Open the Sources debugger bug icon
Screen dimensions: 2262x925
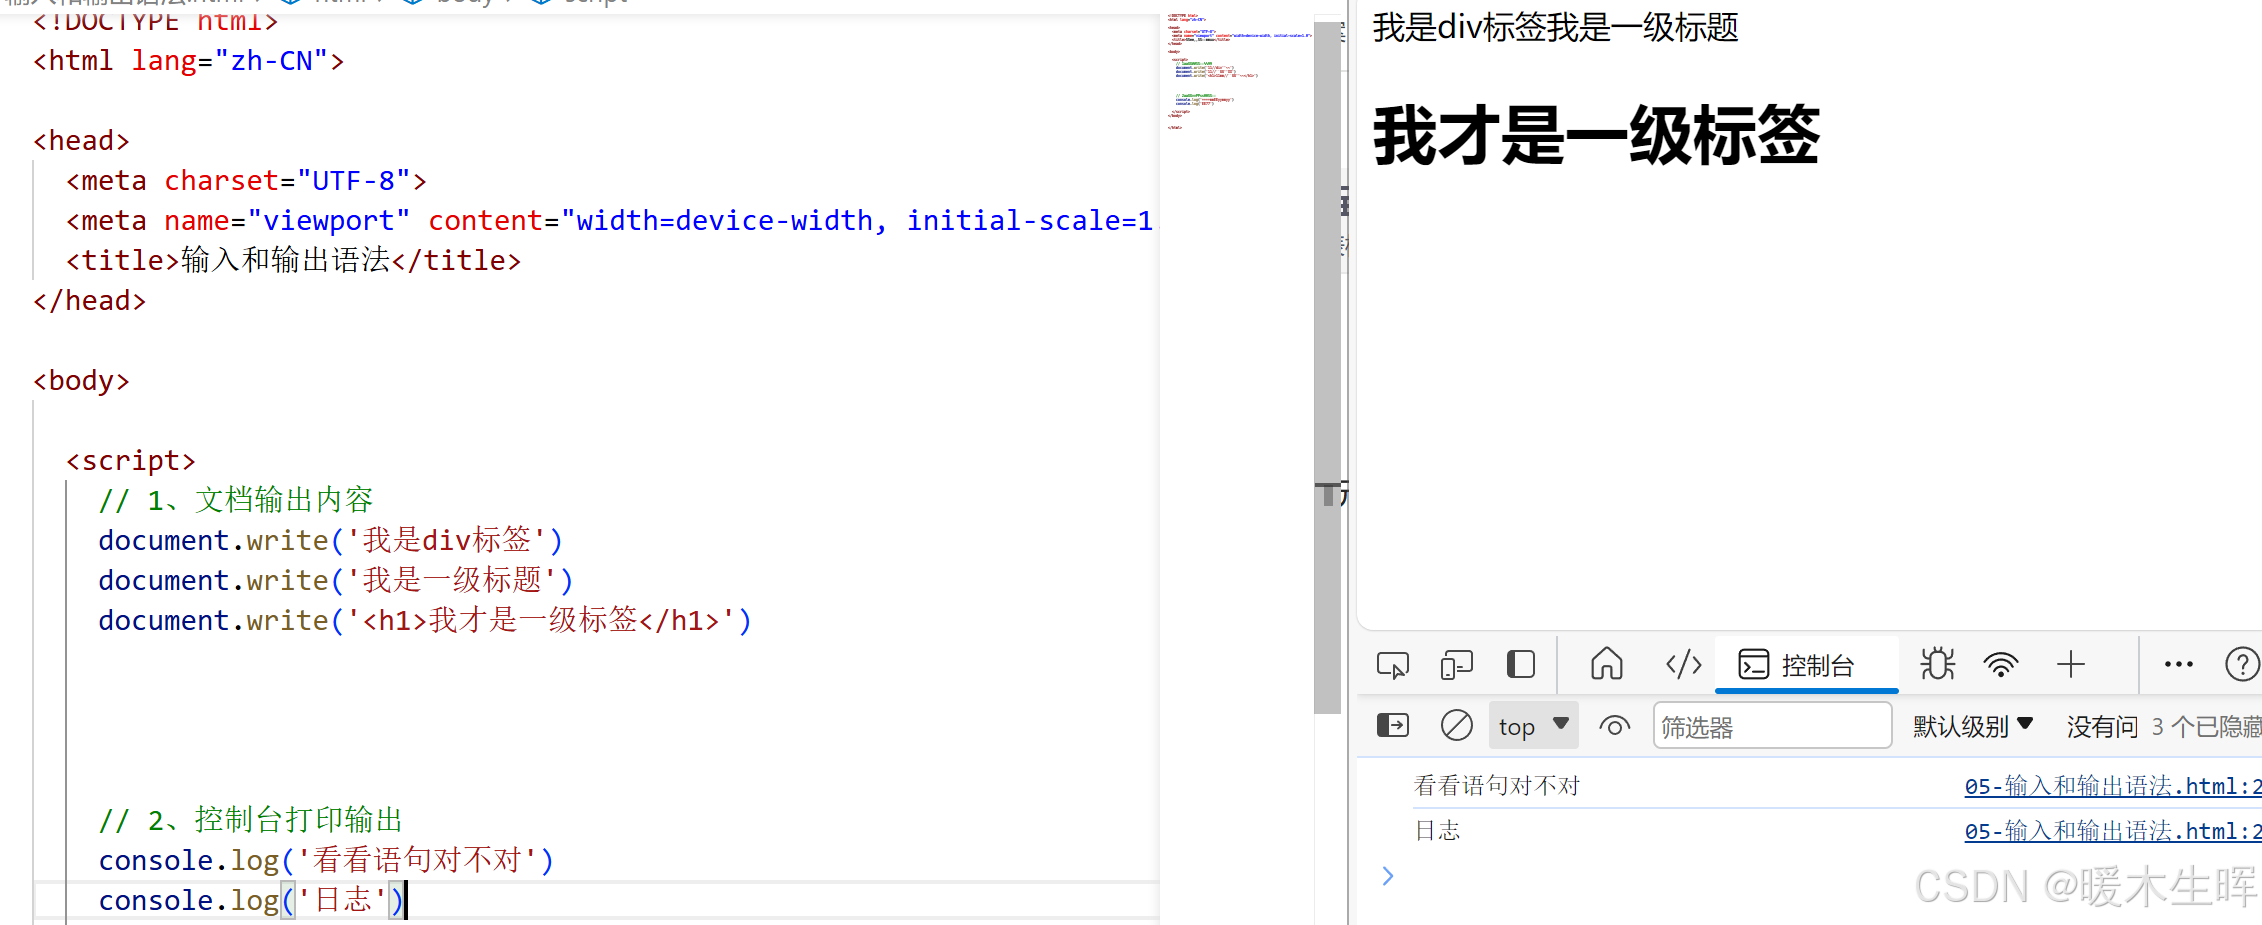pyautogui.click(x=1937, y=664)
